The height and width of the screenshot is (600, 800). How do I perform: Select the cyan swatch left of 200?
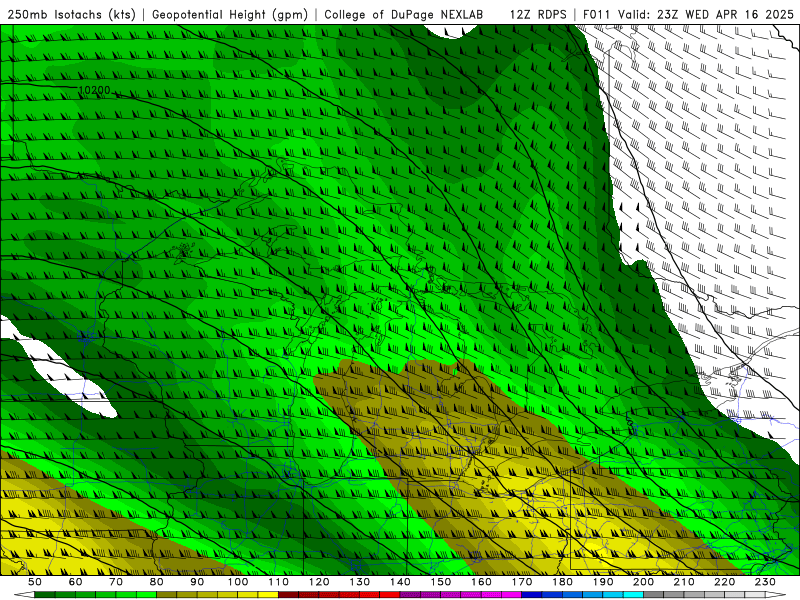pos(633,595)
